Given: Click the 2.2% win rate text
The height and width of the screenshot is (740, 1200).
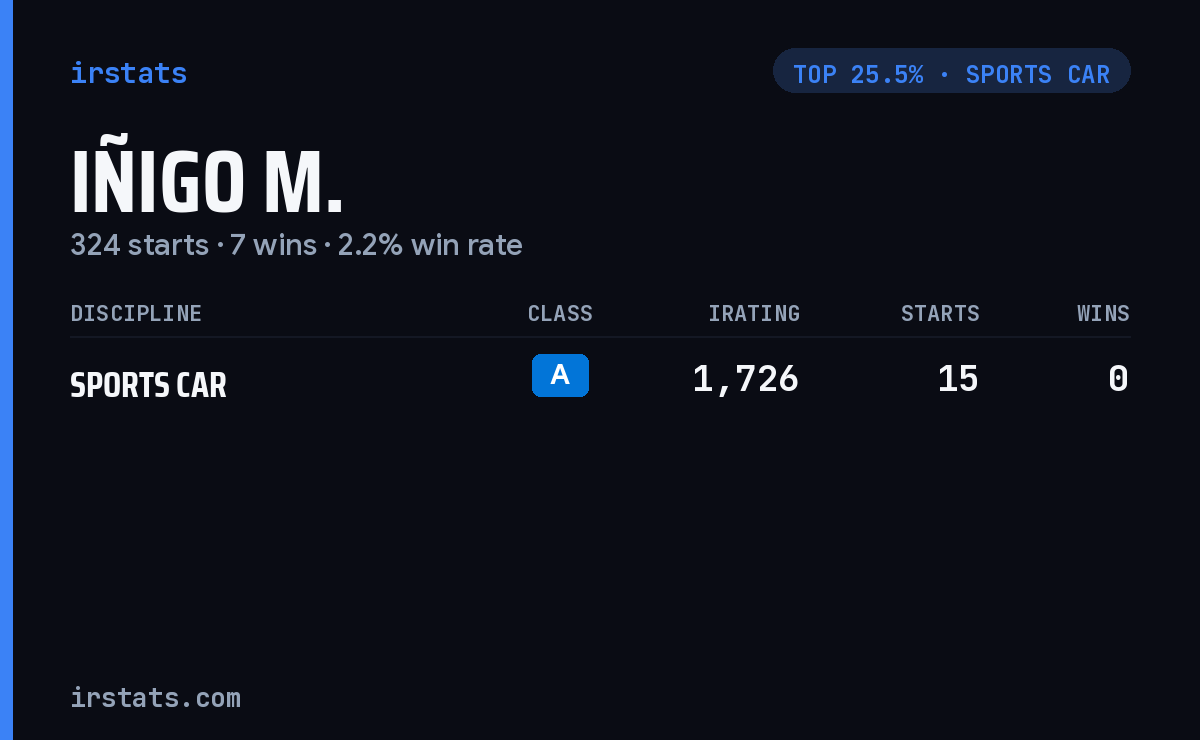Looking at the screenshot, I should coord(430,245).
